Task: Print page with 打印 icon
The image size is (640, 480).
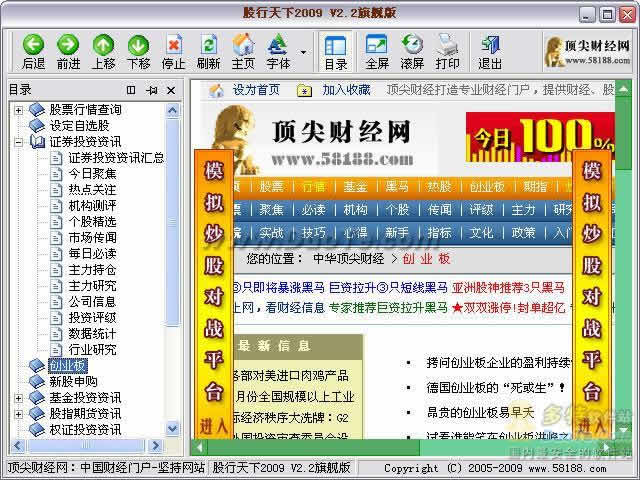Action: (447, 44)
